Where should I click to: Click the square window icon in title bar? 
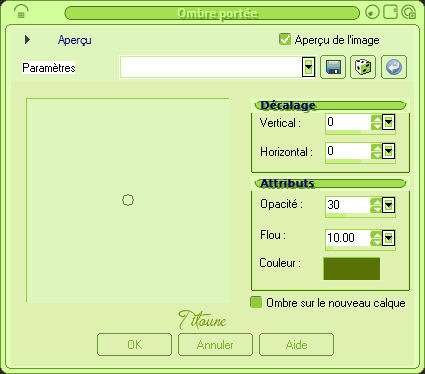[390, 12]
